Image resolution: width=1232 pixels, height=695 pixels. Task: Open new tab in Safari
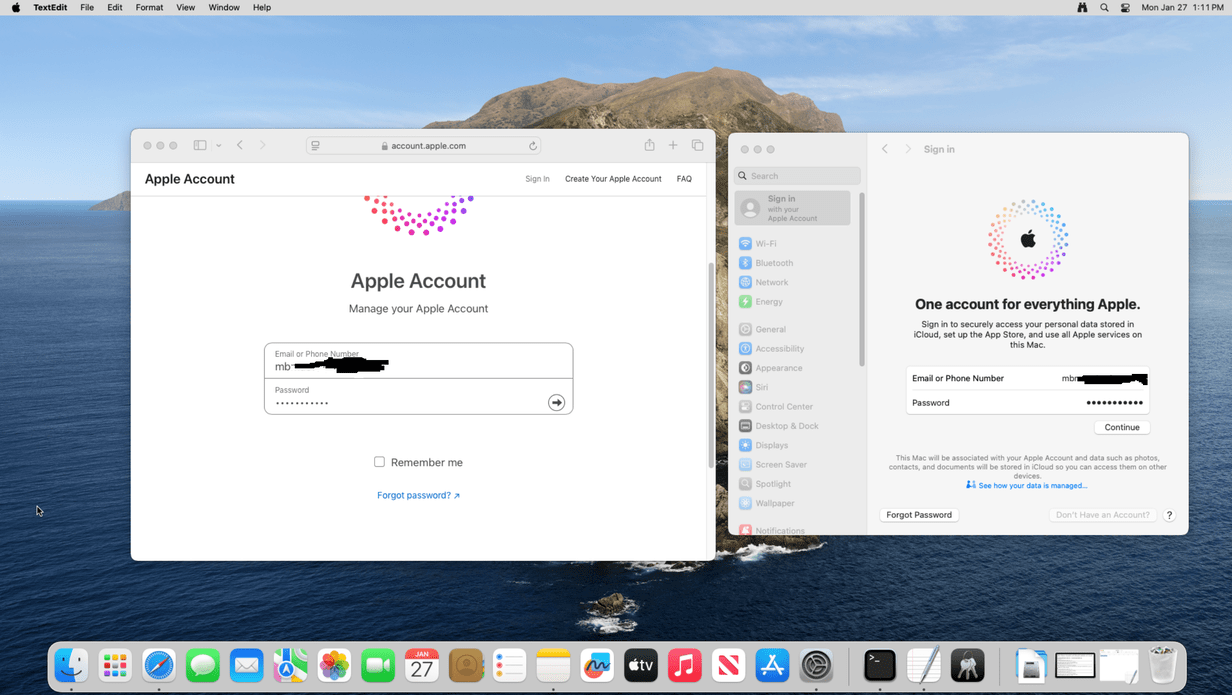(673, 145)
